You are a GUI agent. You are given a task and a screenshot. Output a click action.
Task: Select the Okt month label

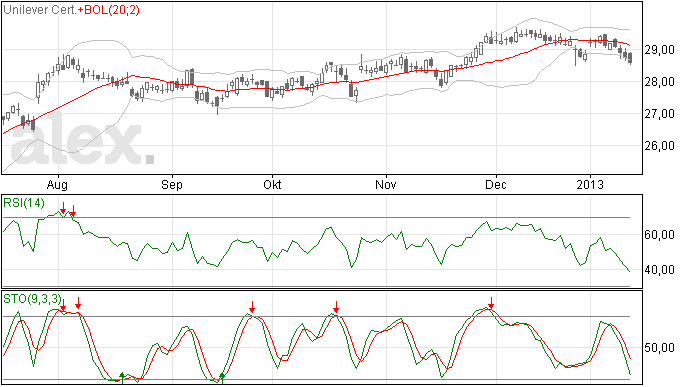(x=272, y=184)
